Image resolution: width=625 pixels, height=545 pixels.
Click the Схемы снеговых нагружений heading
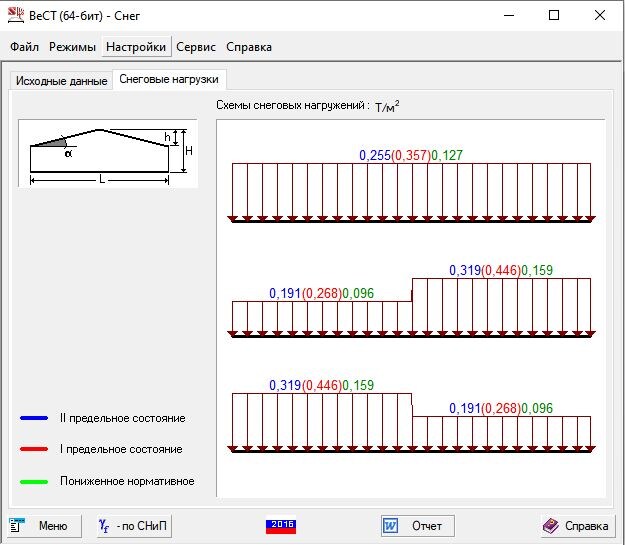(x=293, y=105)
